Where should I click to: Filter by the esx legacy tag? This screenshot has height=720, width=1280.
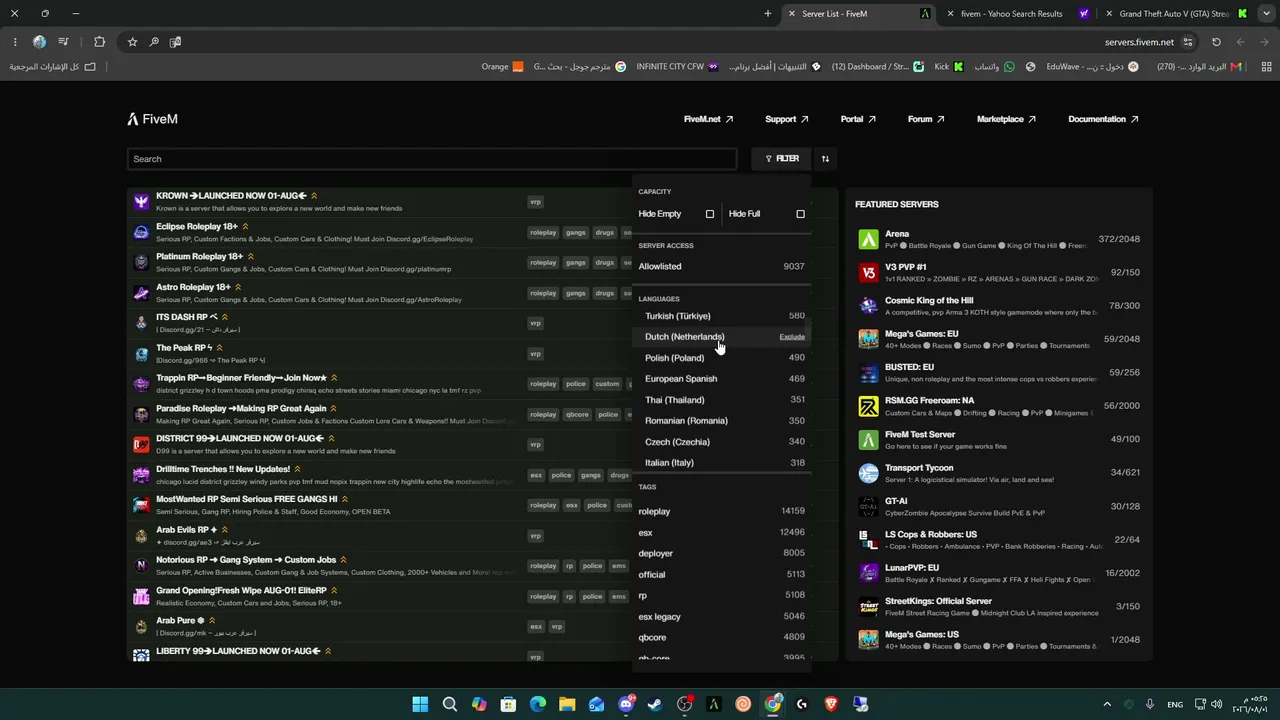point(722,616)
